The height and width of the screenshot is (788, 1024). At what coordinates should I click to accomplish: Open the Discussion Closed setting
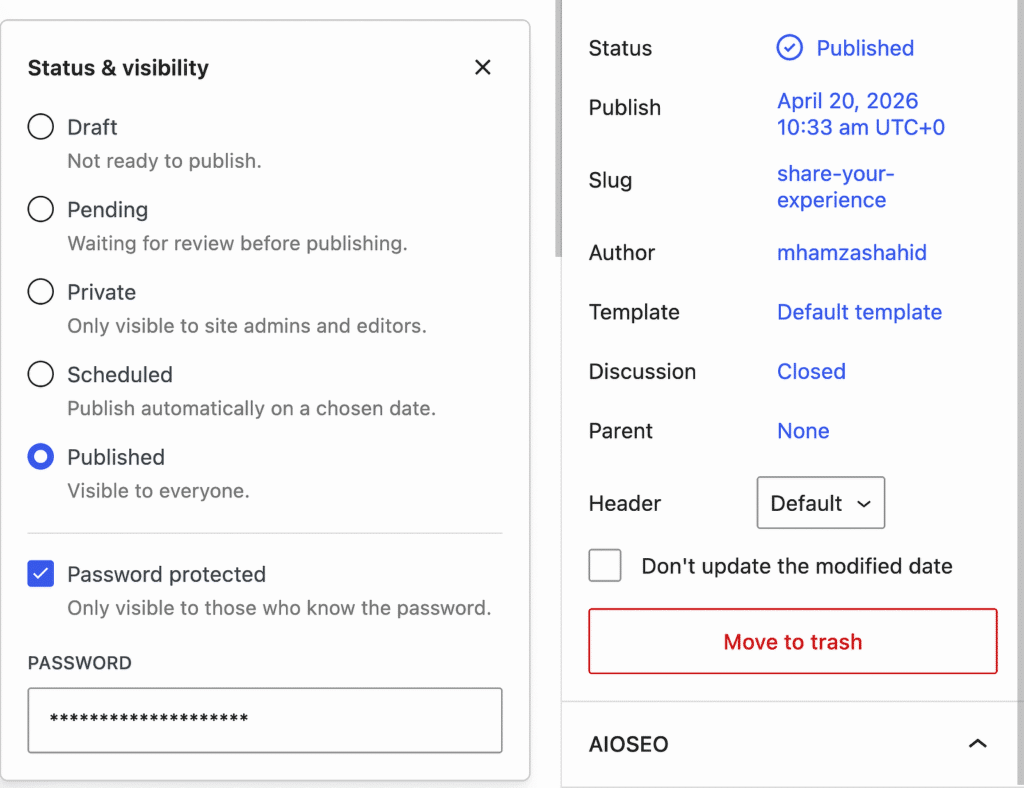coord(811,371)
